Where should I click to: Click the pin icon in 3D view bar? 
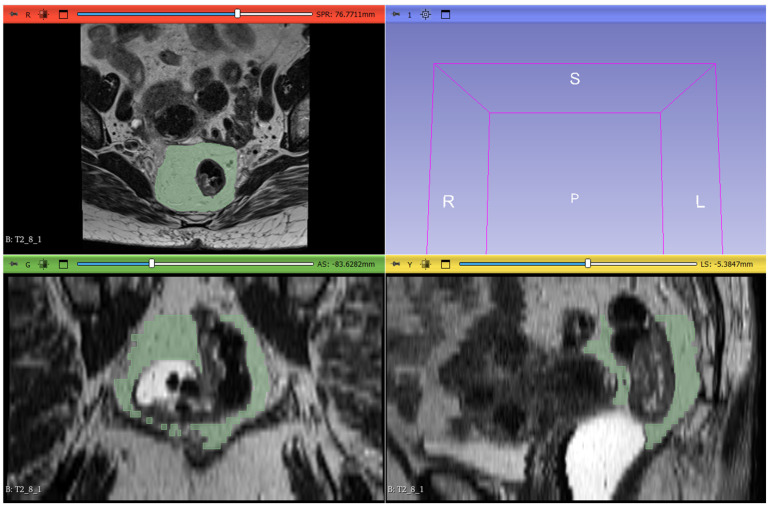pos(395,15)
